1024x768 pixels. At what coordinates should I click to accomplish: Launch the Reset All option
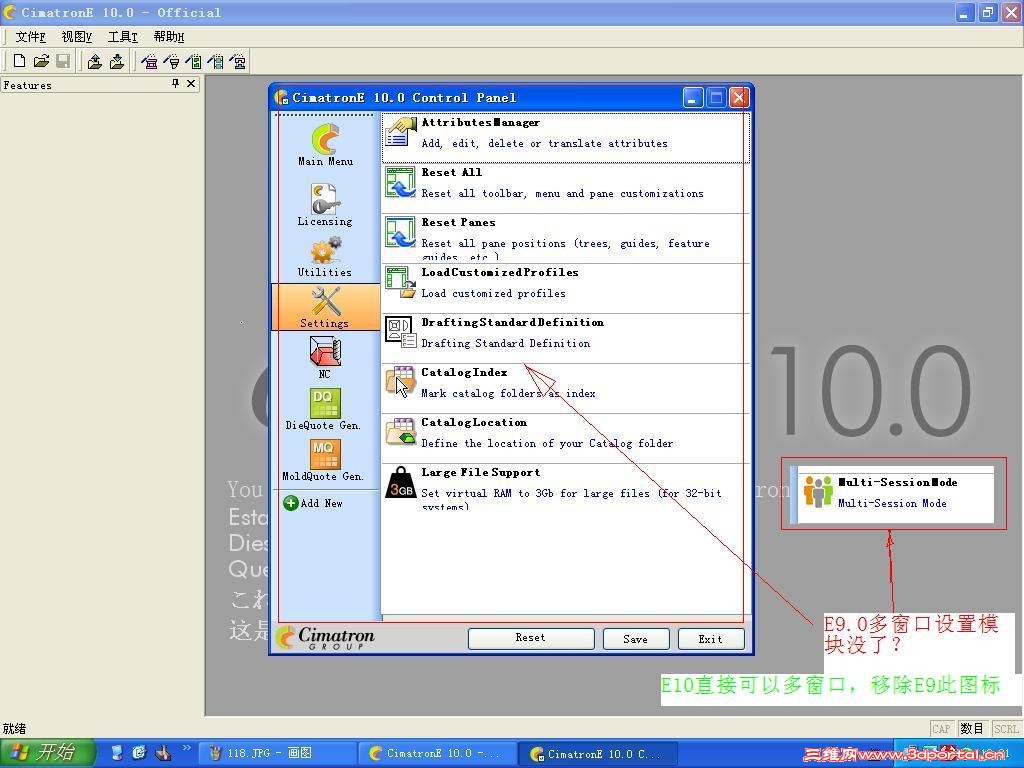(565, 188)
